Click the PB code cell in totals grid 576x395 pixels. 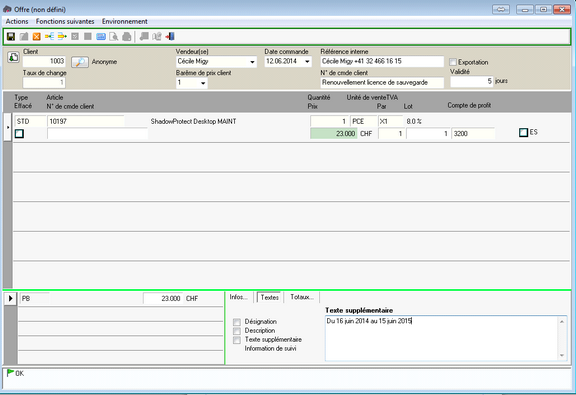(34, 299)
